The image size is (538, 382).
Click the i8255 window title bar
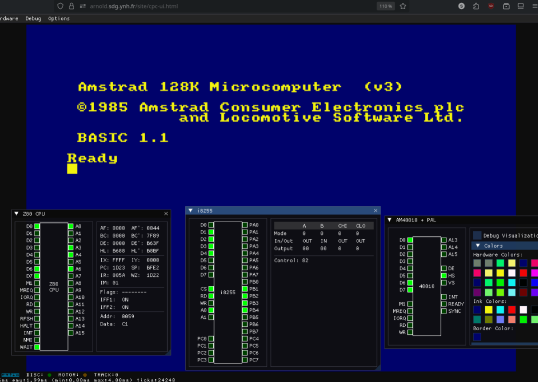click(283, 210)
